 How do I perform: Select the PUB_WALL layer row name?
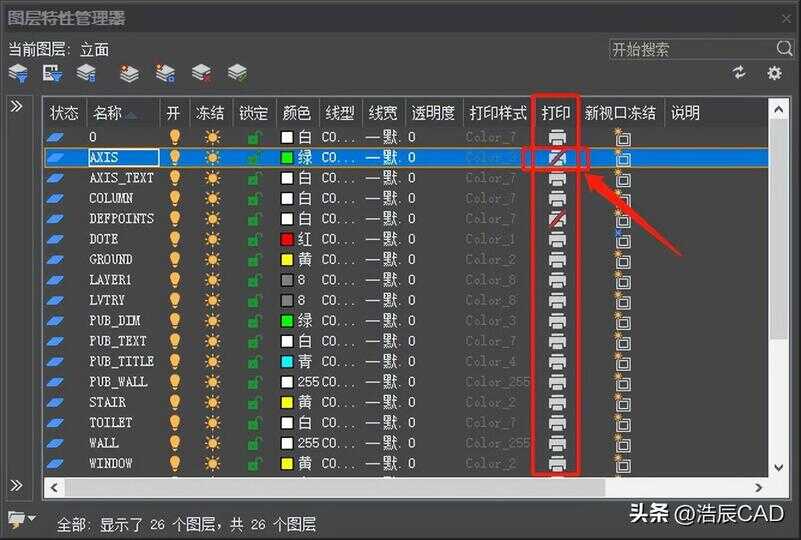coord(118,382)
